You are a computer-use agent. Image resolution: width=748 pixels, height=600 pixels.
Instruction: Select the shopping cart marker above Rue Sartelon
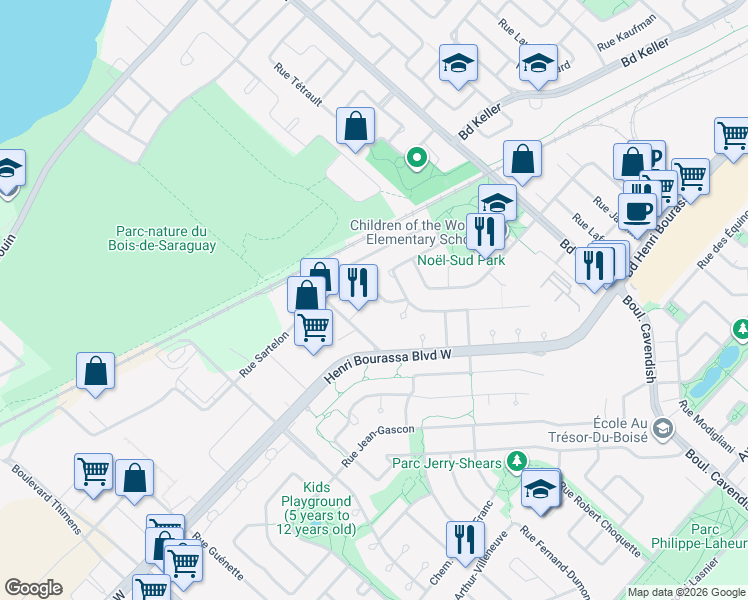pos(313,330)
